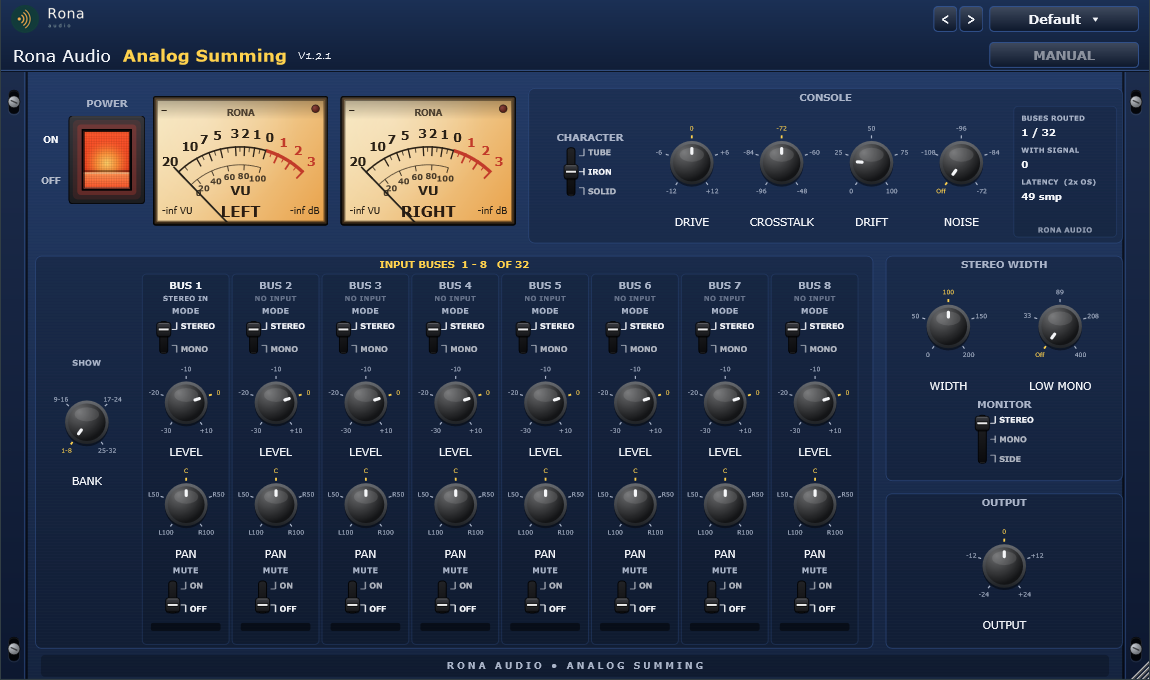
Task: Click the LOW MONO knob
Action: point(1060,326)
